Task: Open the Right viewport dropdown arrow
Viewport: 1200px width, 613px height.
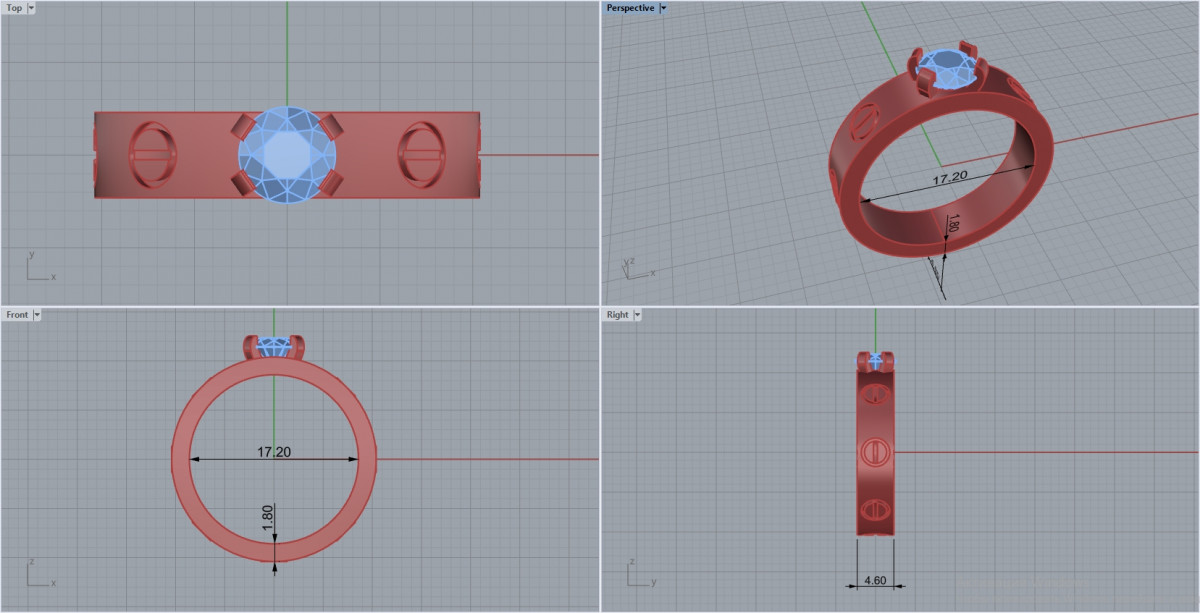Action: pos(638,315)
